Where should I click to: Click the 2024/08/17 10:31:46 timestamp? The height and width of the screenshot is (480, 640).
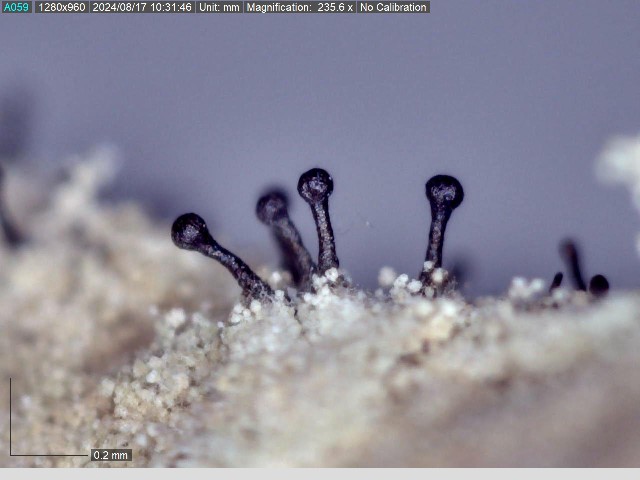(142, 7)
